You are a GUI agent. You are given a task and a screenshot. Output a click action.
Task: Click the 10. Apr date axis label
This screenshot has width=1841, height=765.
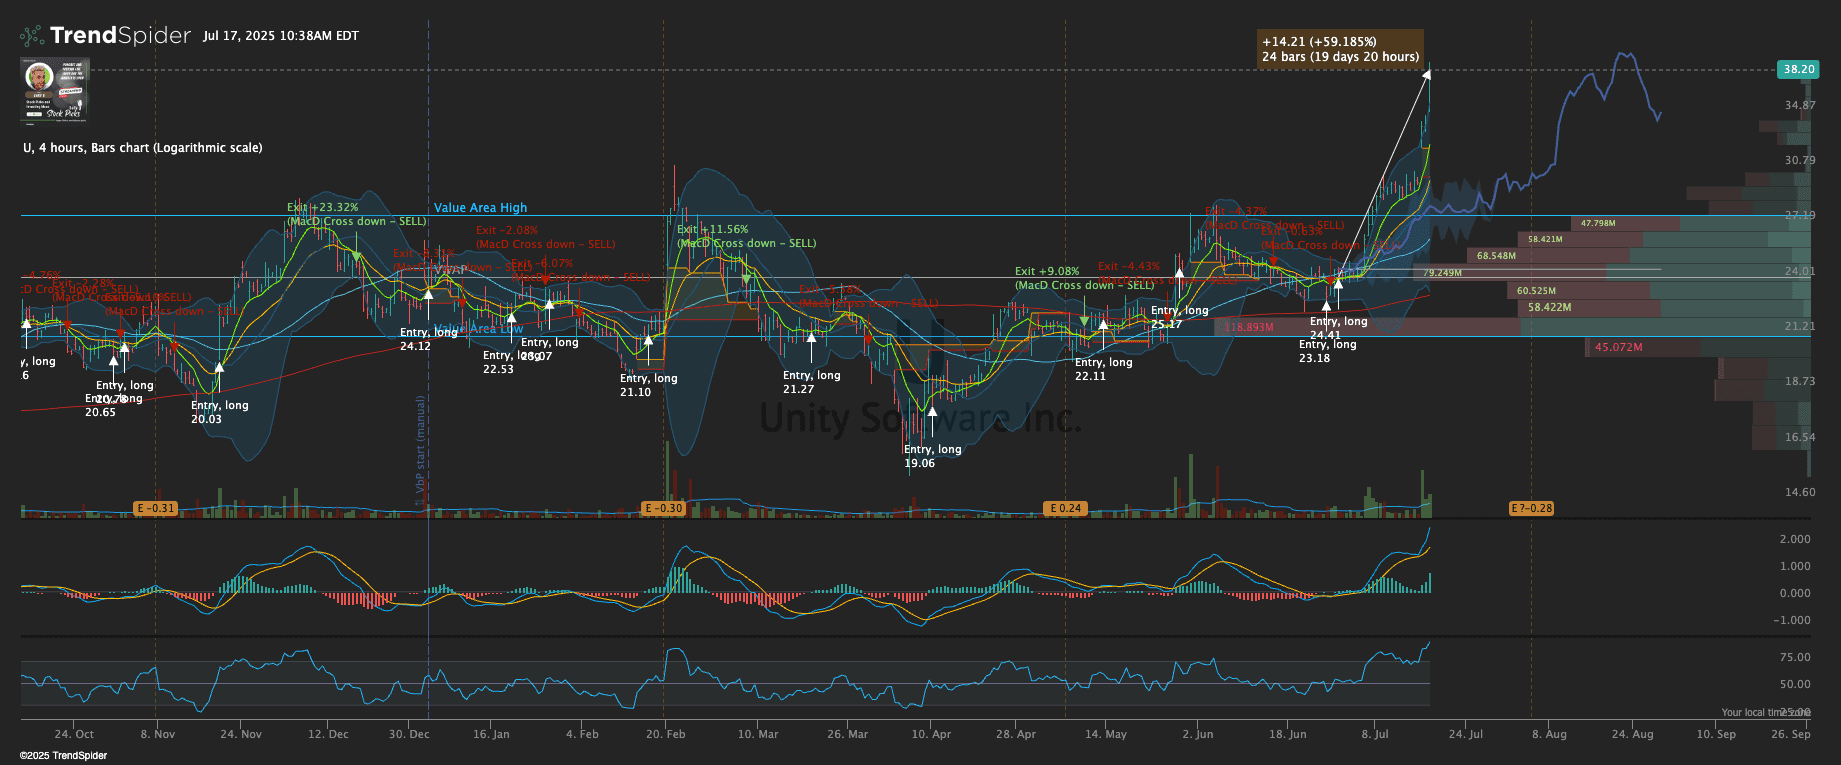(x=931, y=734)
